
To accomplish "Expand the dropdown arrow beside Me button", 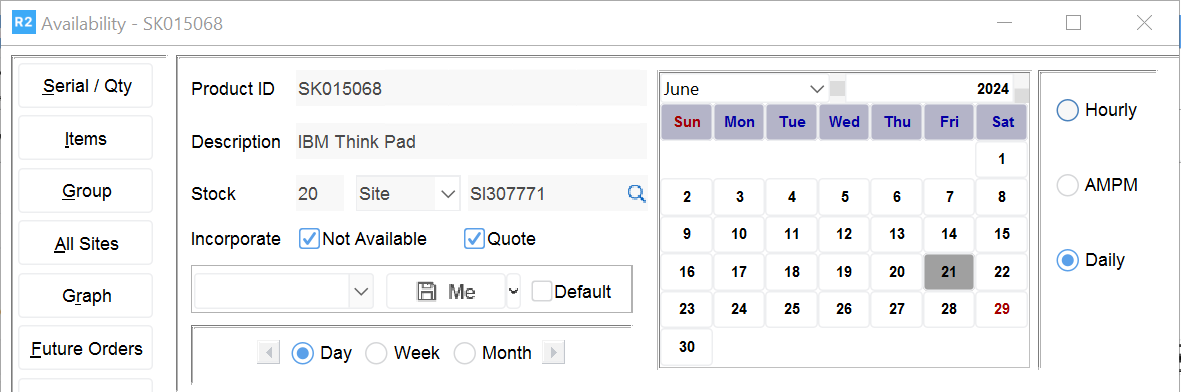I will tap(514, 291).
